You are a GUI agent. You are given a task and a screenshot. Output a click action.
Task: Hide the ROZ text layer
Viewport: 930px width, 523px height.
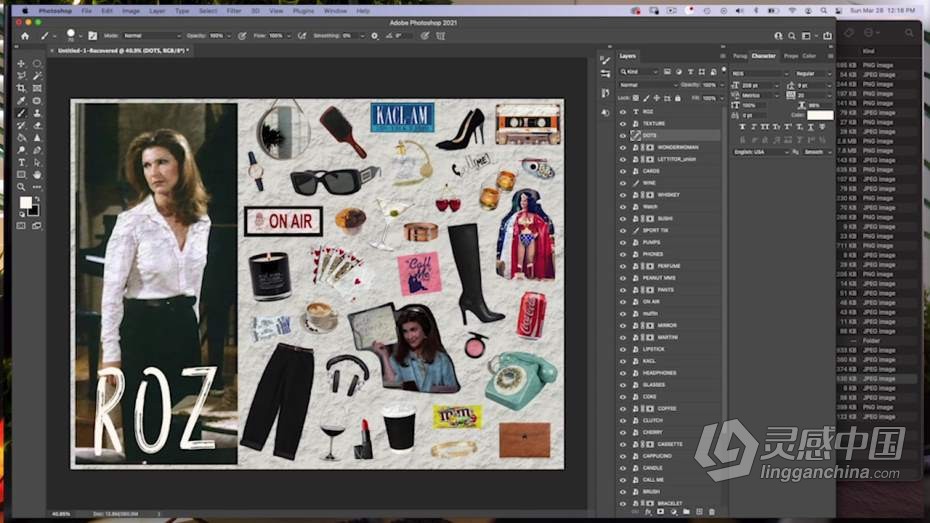pos(623,111)
